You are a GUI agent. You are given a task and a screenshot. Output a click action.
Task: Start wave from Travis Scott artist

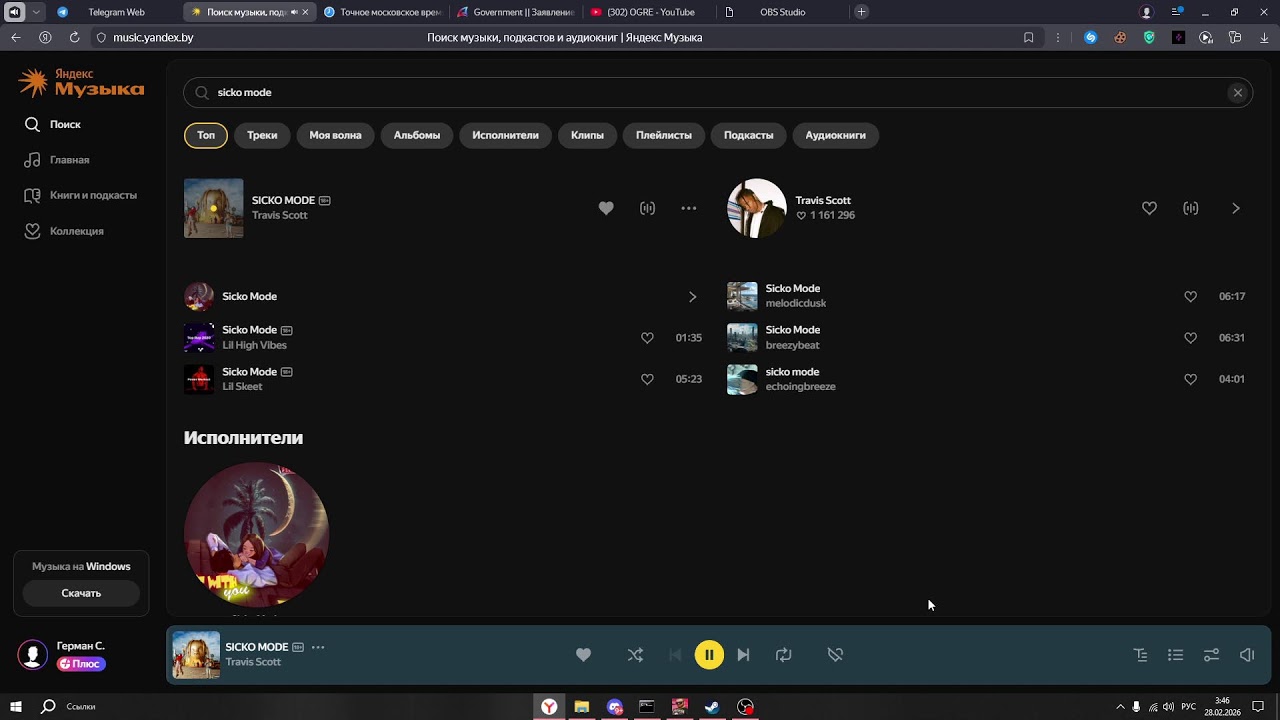1191,208
